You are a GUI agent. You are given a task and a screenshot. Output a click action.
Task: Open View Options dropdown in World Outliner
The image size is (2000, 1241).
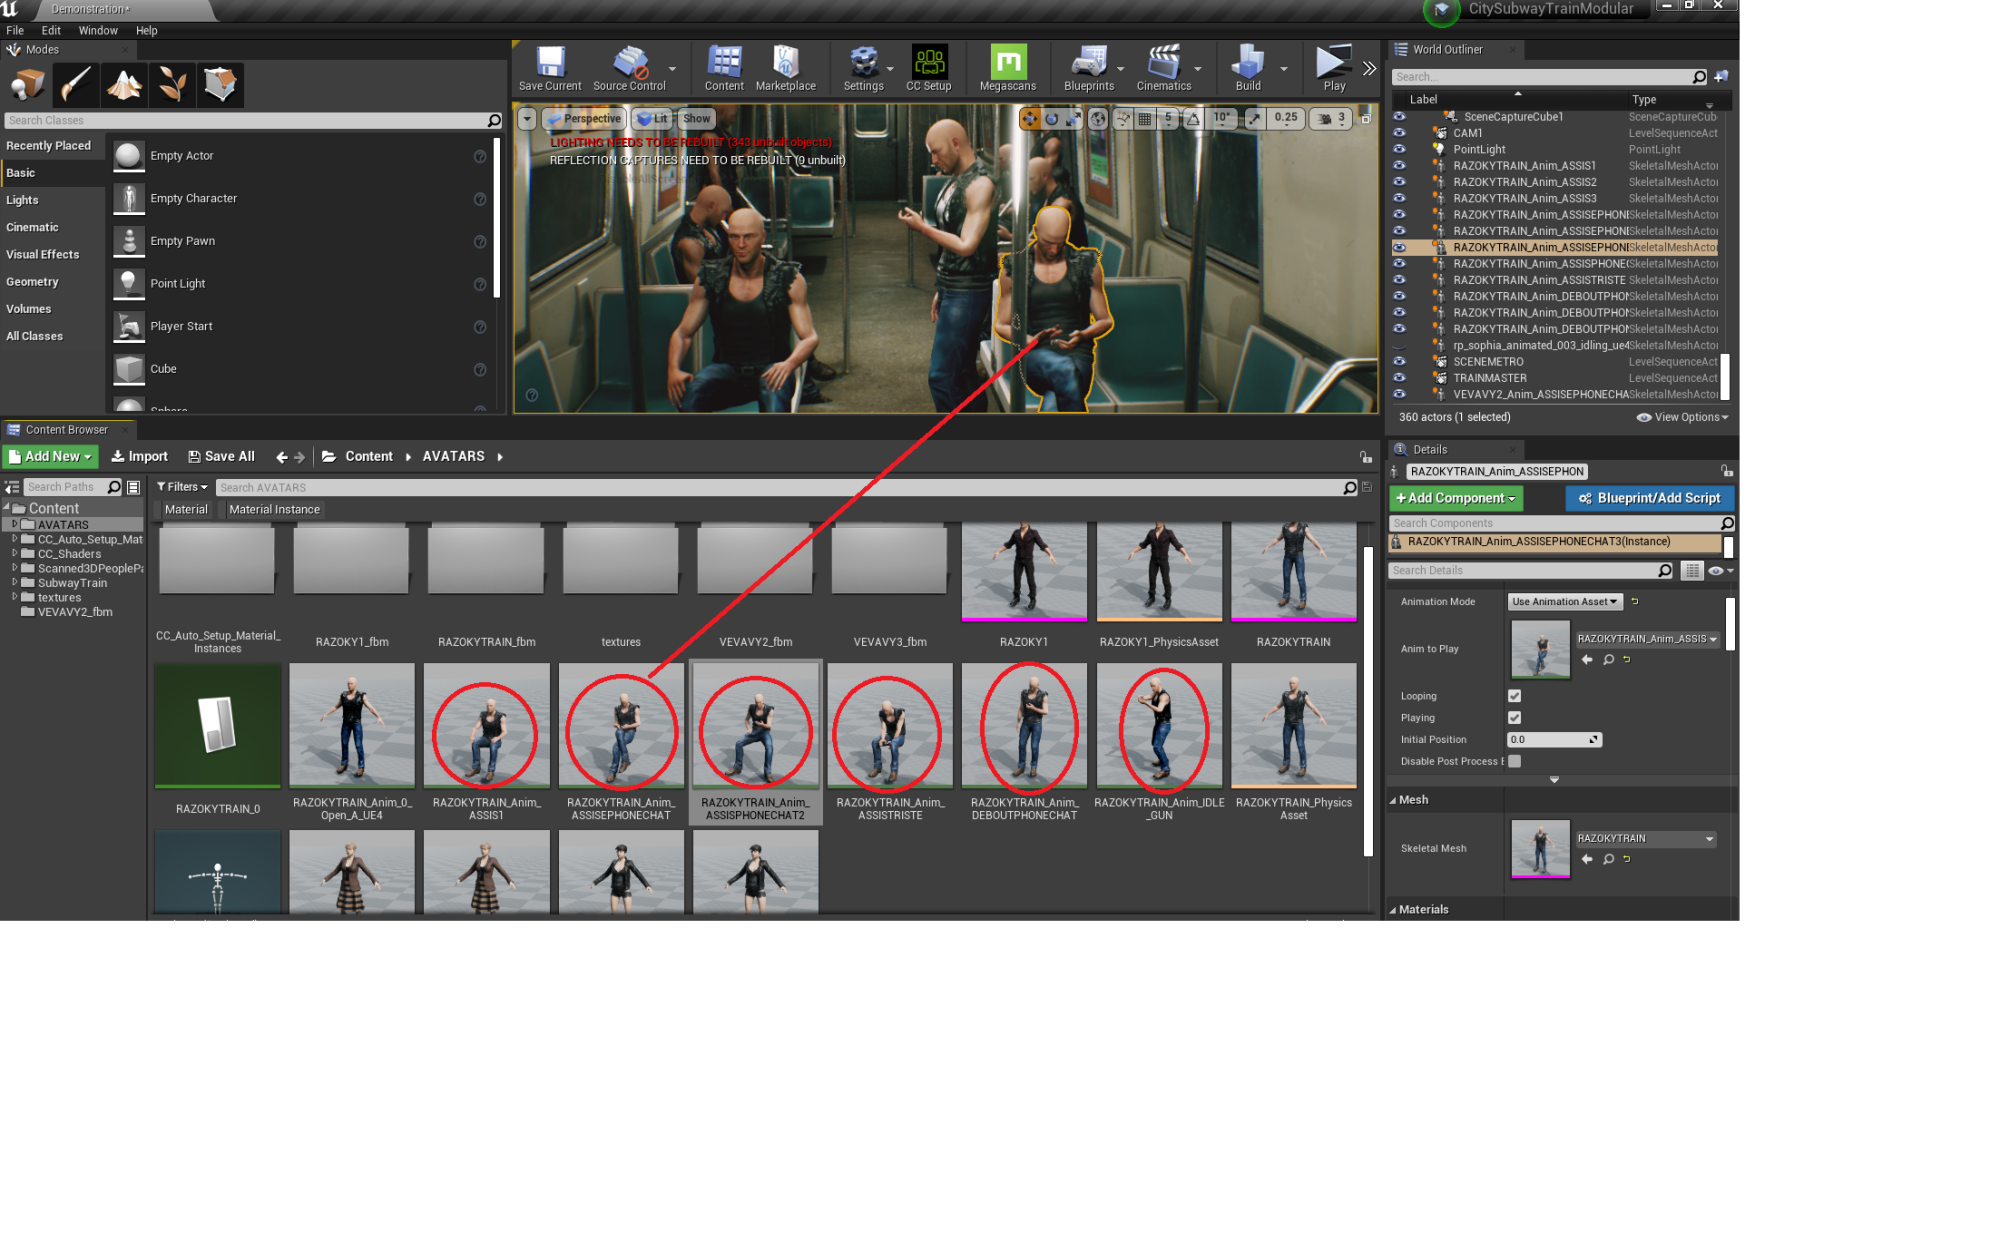[1682, 417]
